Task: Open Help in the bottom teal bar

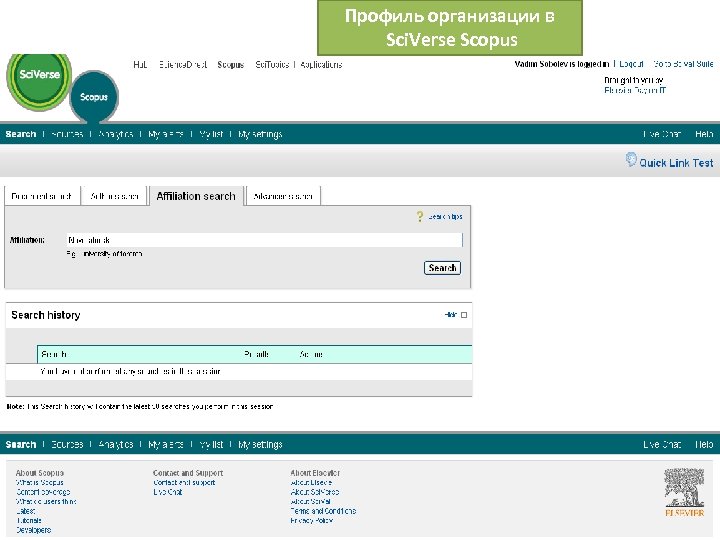Action: point(704,444)
